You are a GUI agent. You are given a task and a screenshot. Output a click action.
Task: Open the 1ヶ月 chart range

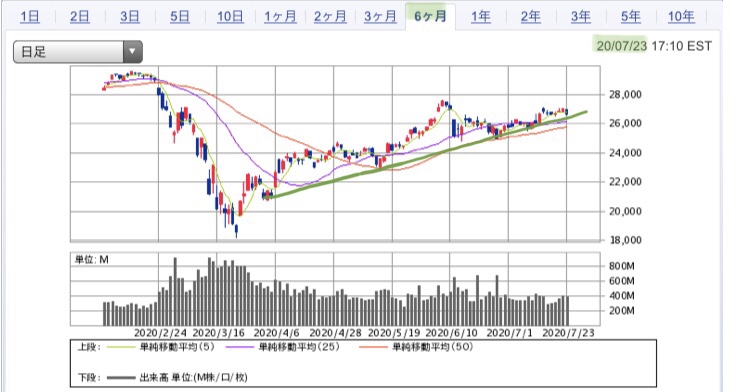click(x=280, y=17)
